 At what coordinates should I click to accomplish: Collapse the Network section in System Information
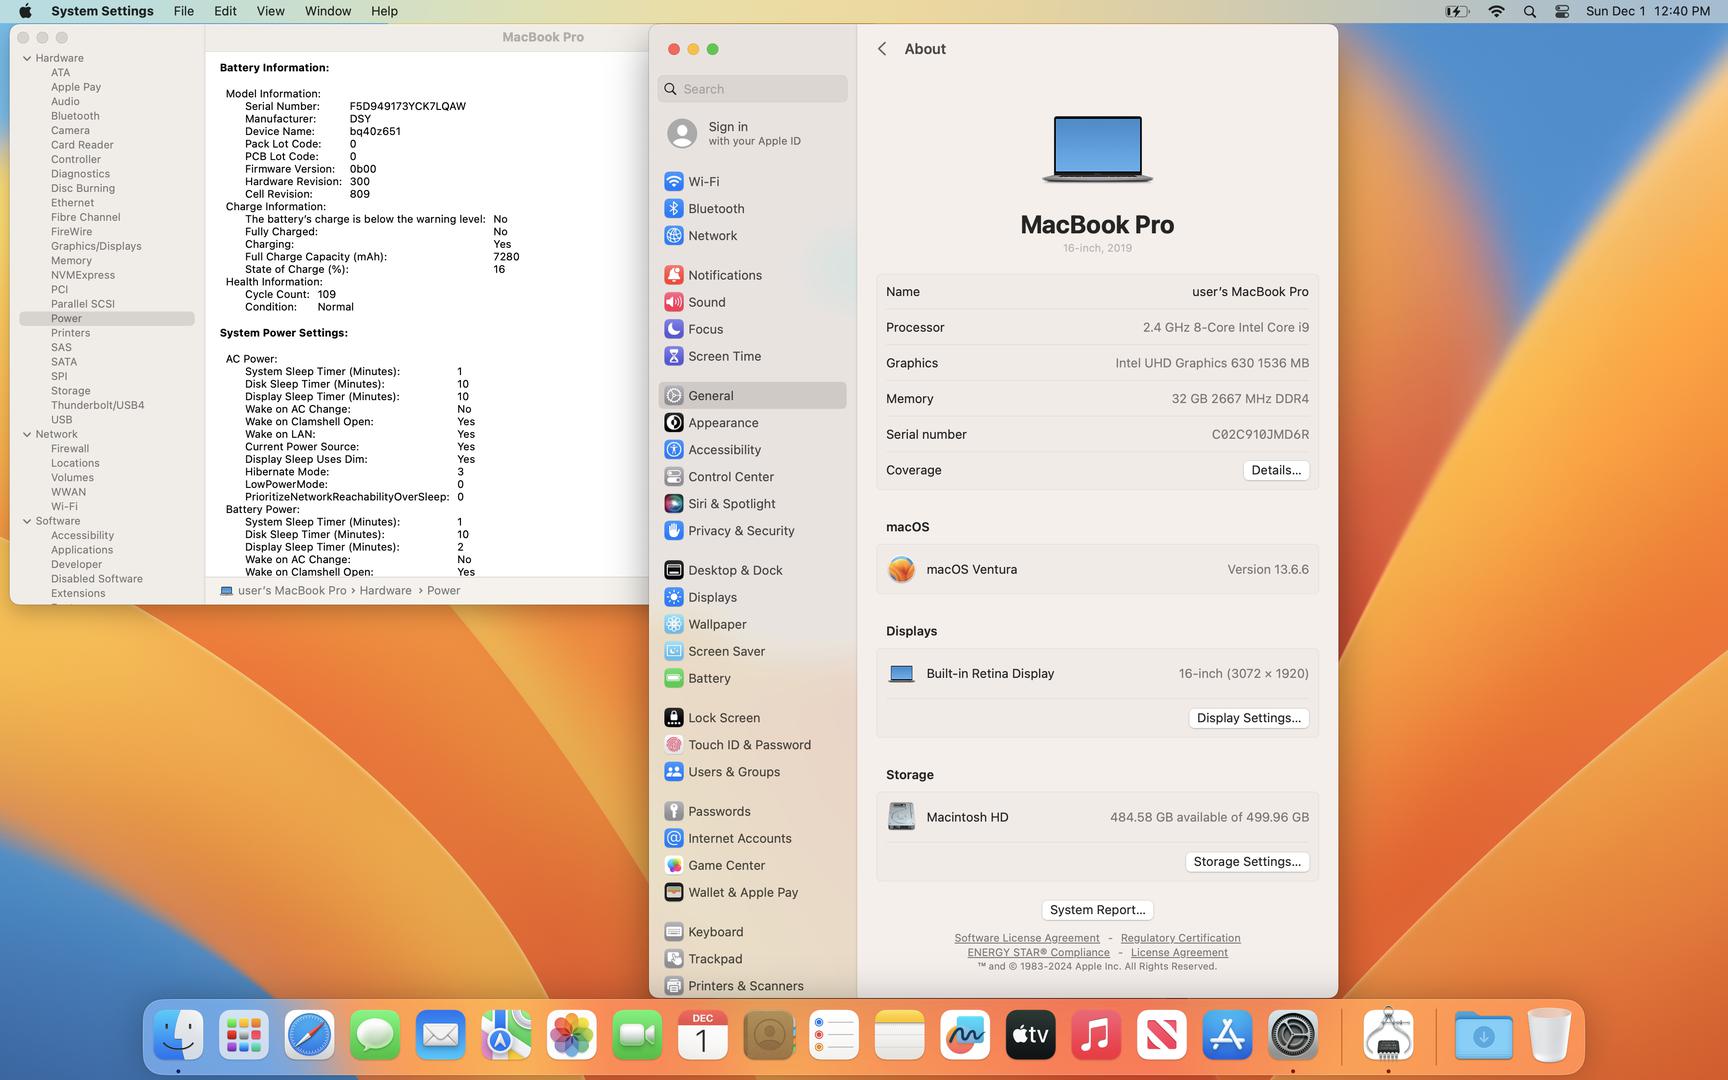click(x=27, y=434)
